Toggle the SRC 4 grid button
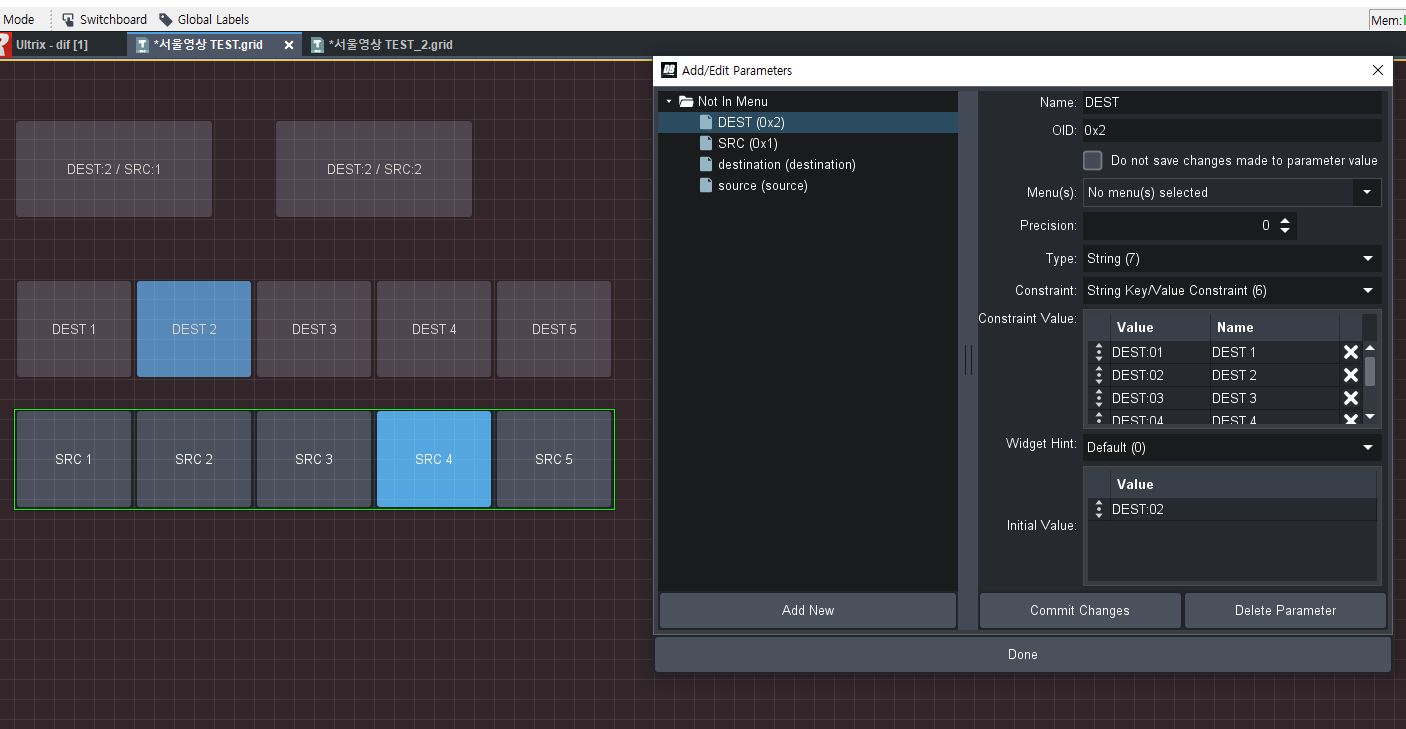 [434, 459]
